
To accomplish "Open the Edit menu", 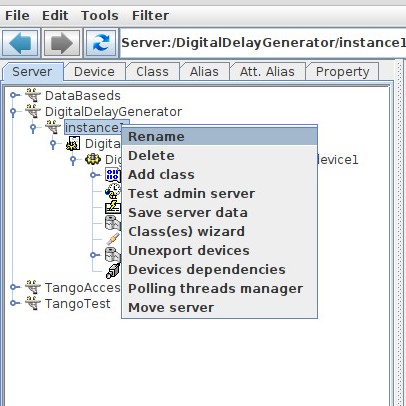I will coord(55,16).
